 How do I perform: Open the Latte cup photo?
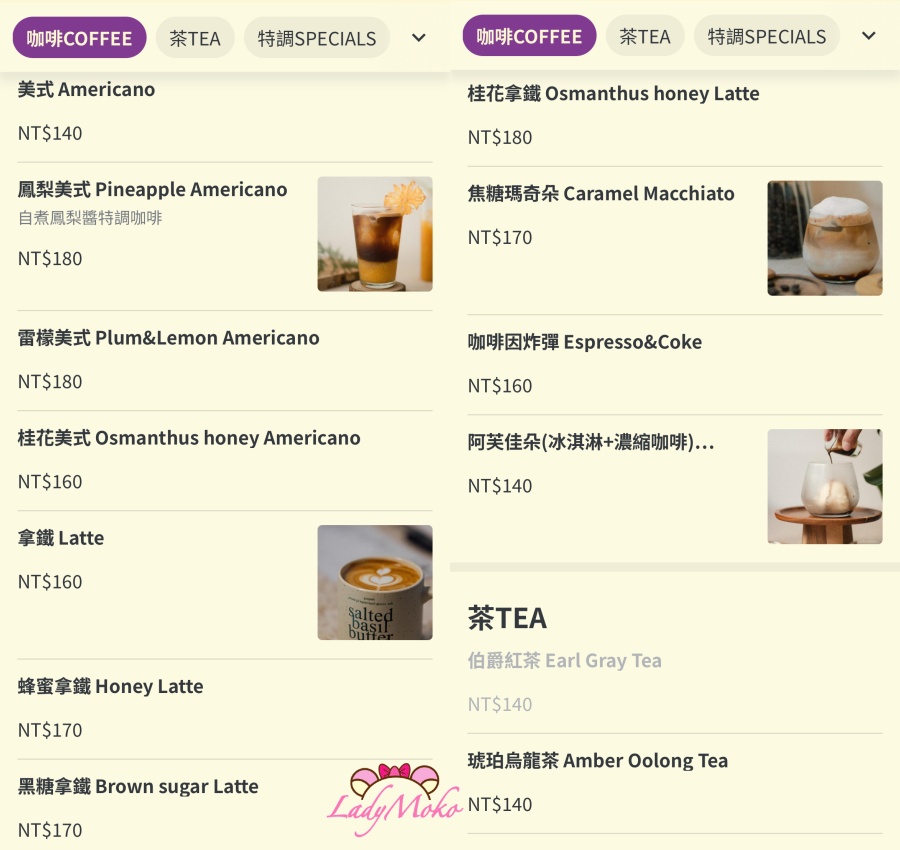click(x=375, y=583)
